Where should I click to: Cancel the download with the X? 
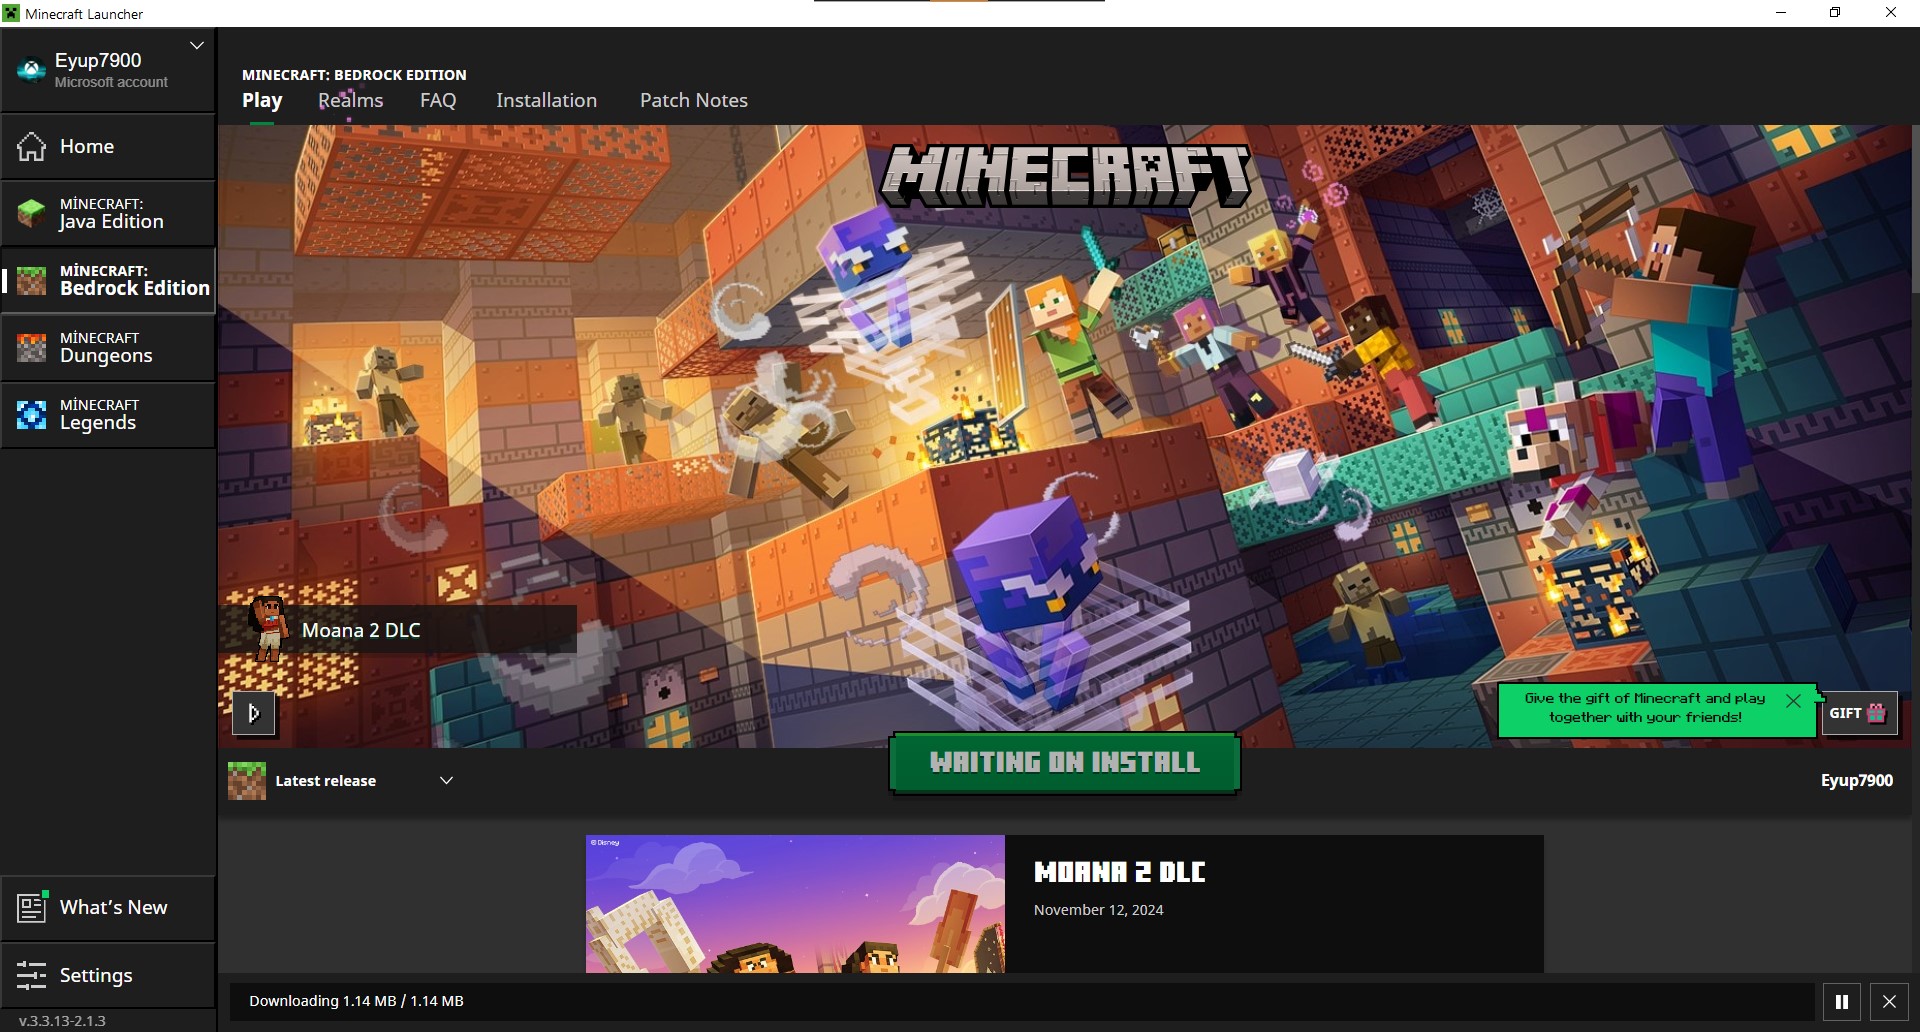point(1889,1001)
